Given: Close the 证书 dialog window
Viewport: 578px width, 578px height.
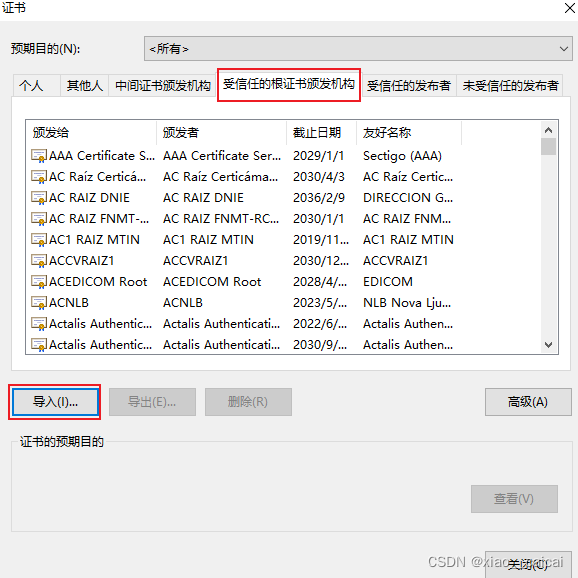Looking at the screenshot, I should pyautogui.click(x=569, y=8).
